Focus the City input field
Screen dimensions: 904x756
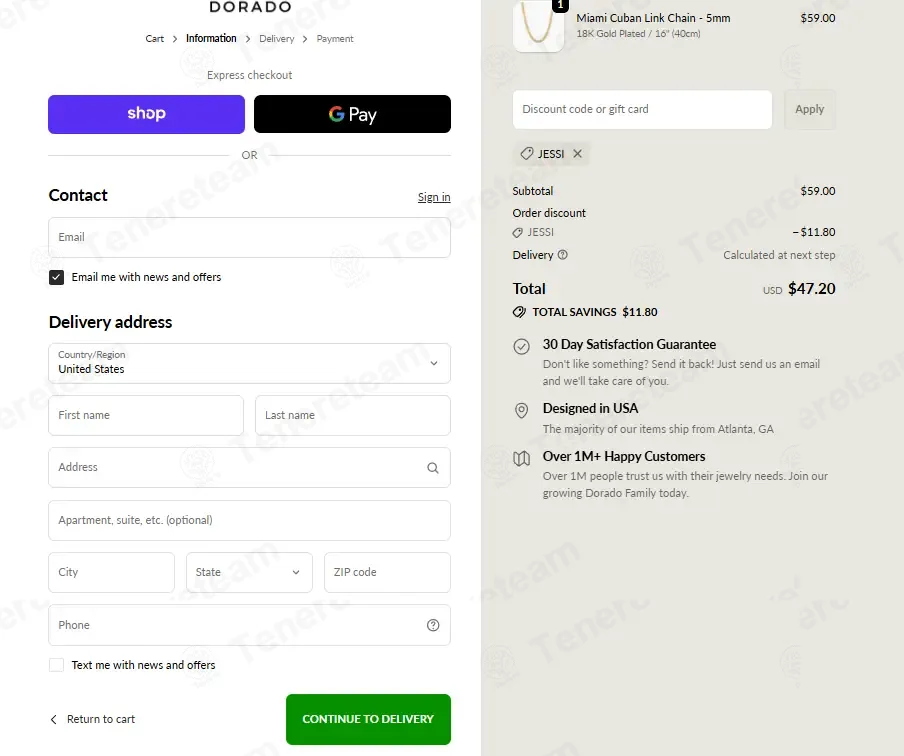(111, 572)
